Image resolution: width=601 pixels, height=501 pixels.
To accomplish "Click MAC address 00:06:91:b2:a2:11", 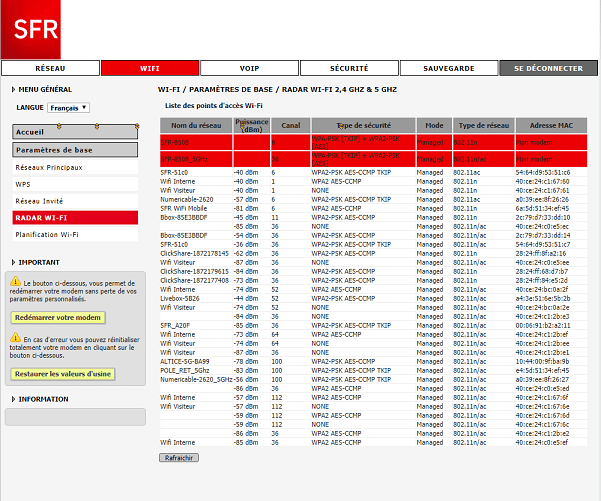I will [x=543, y=325].
